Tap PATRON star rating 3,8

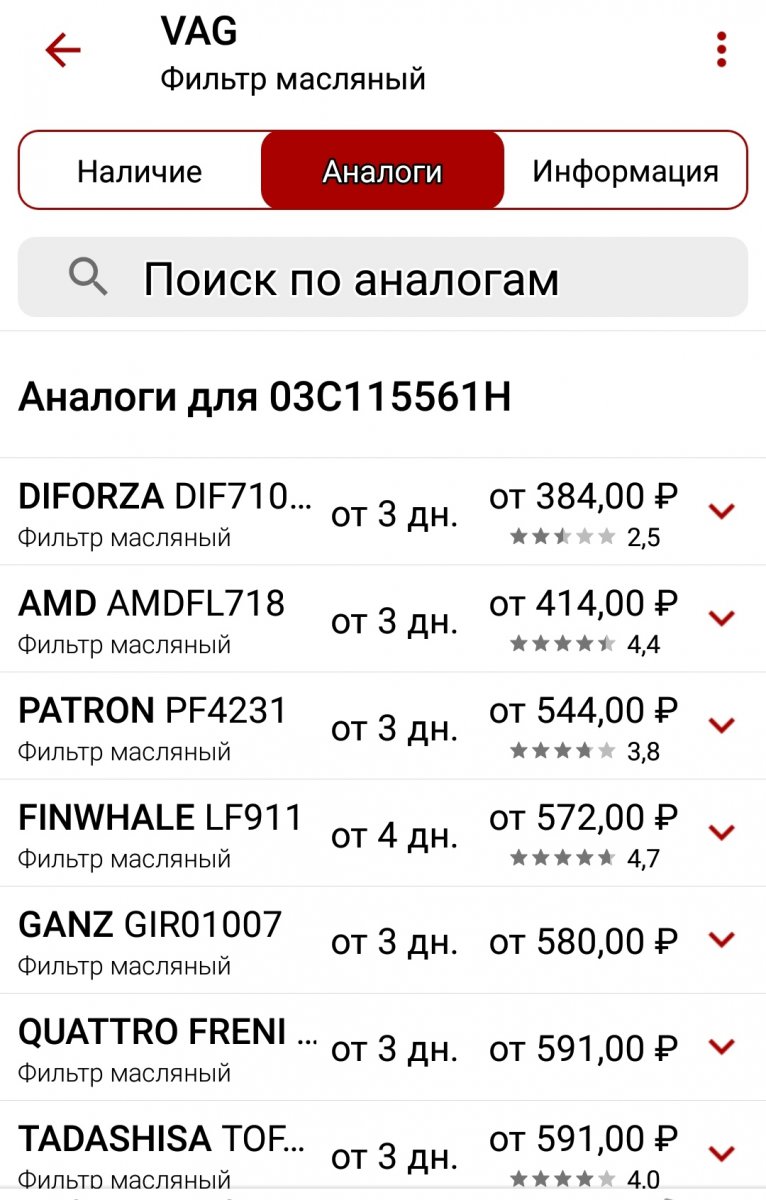(585, 752)
